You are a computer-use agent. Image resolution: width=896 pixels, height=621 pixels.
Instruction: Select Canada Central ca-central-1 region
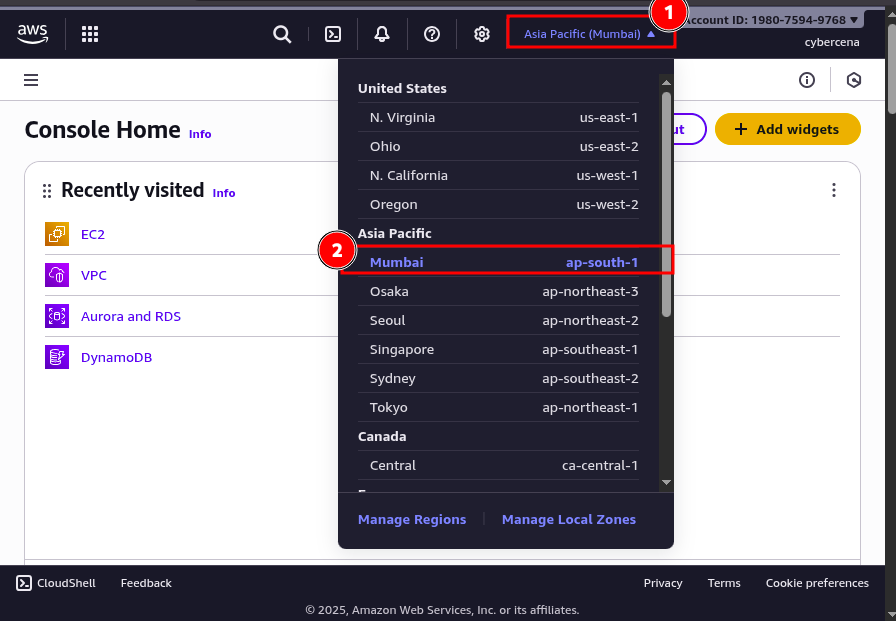(x=498, y=466)
